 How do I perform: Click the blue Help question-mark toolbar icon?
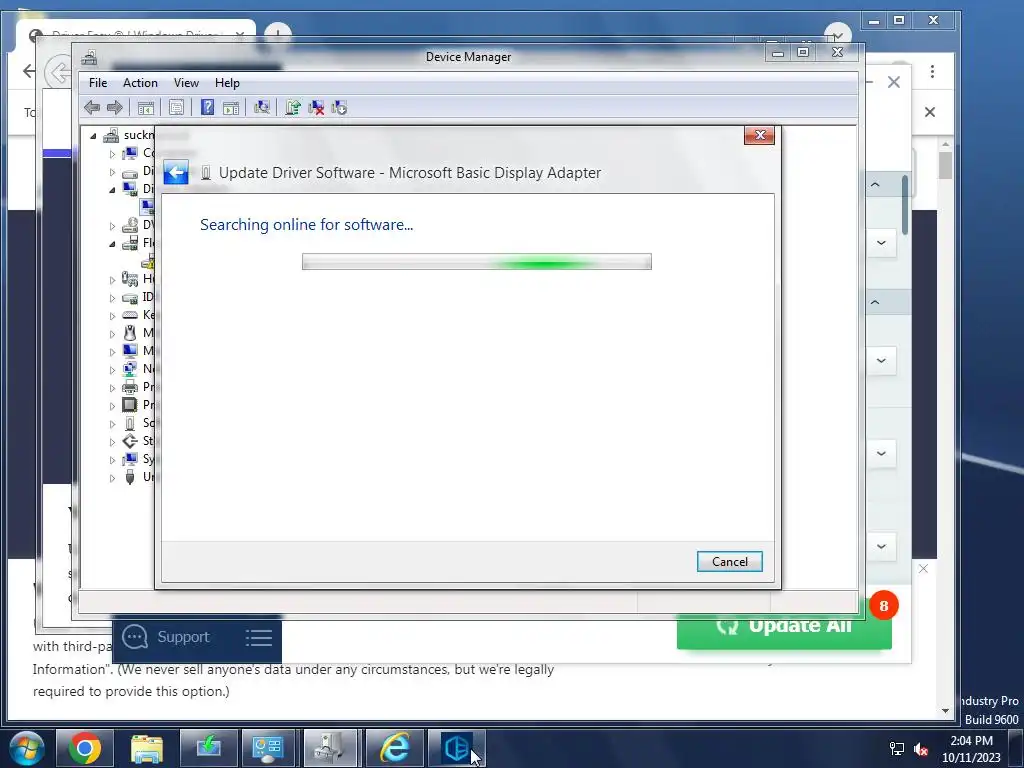(207, 108)
